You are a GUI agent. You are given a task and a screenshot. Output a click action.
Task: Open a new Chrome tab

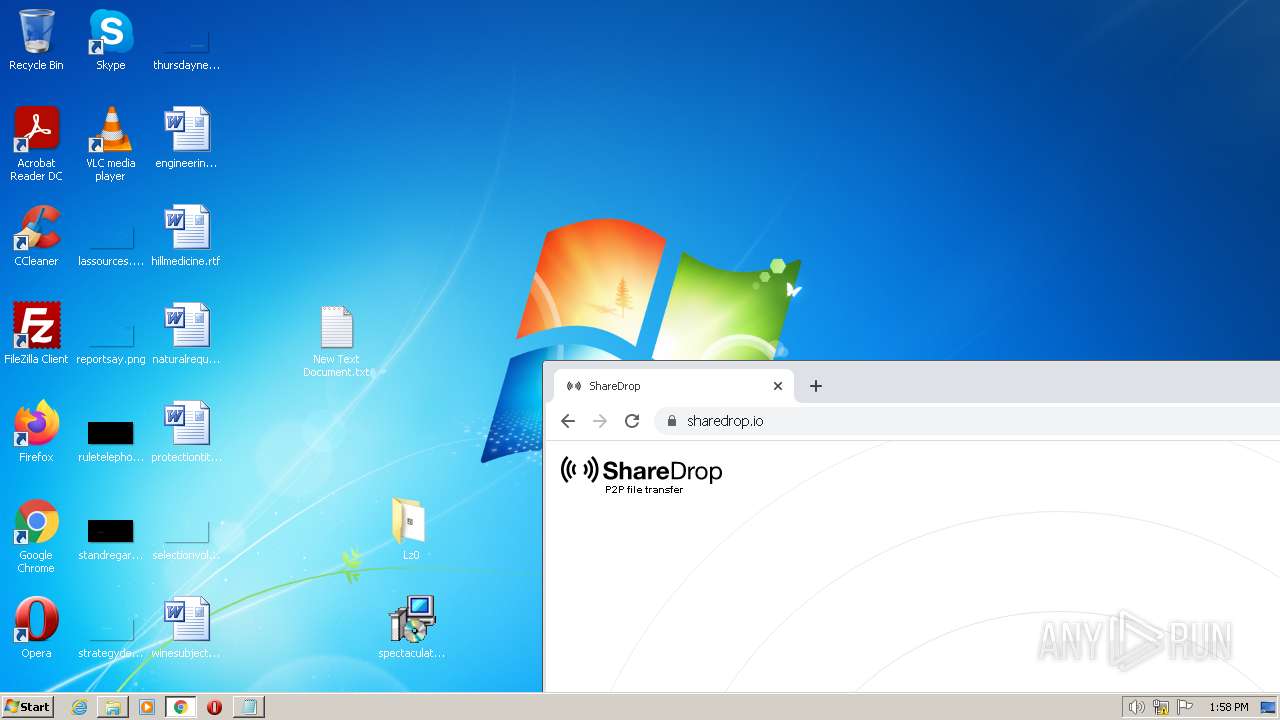pyautogui.click(x=816, y=386)
